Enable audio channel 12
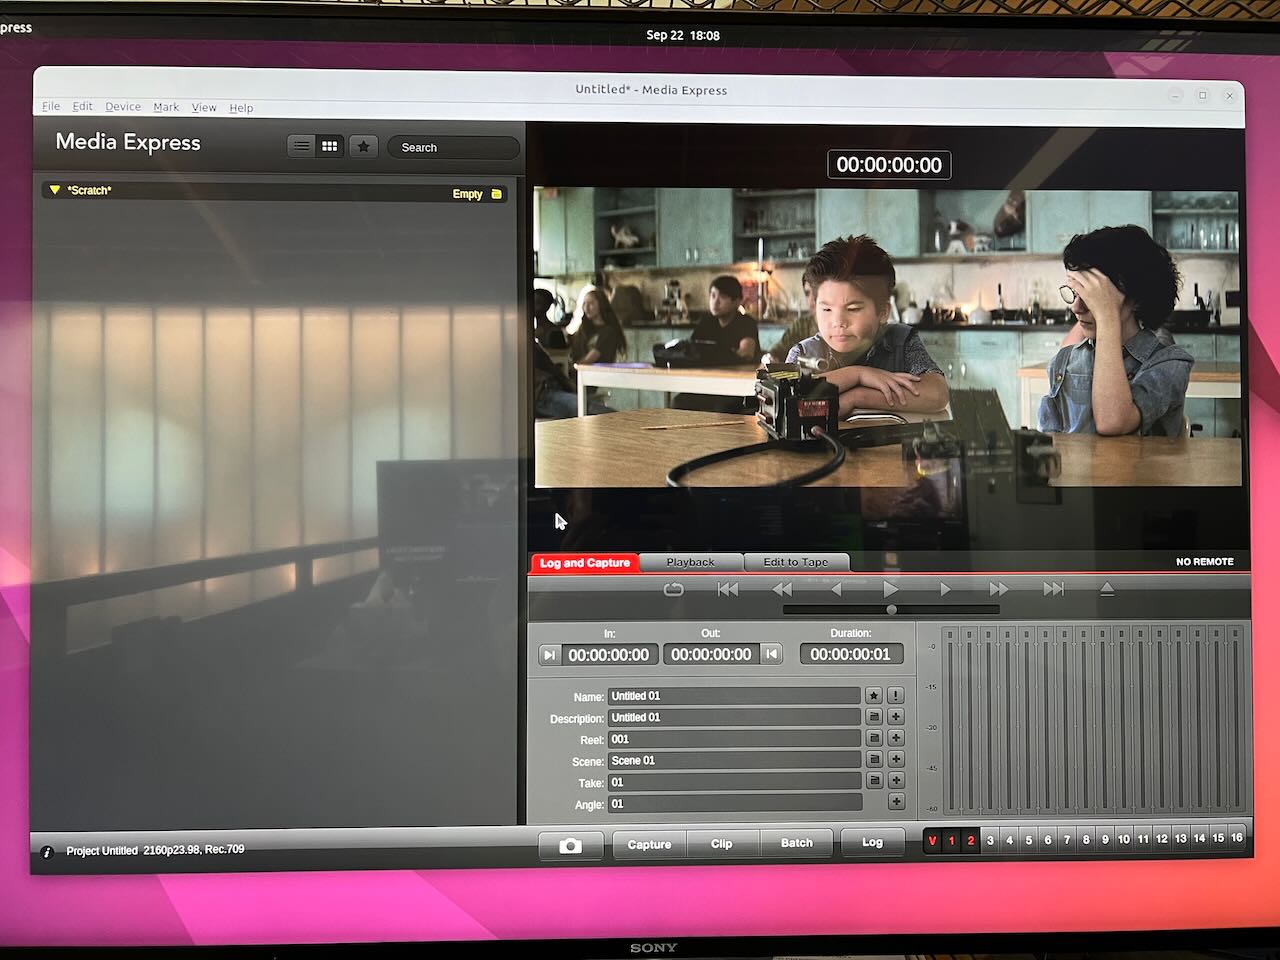The width and height of the screenshot is (1280, 960). tap(1162, 838)
